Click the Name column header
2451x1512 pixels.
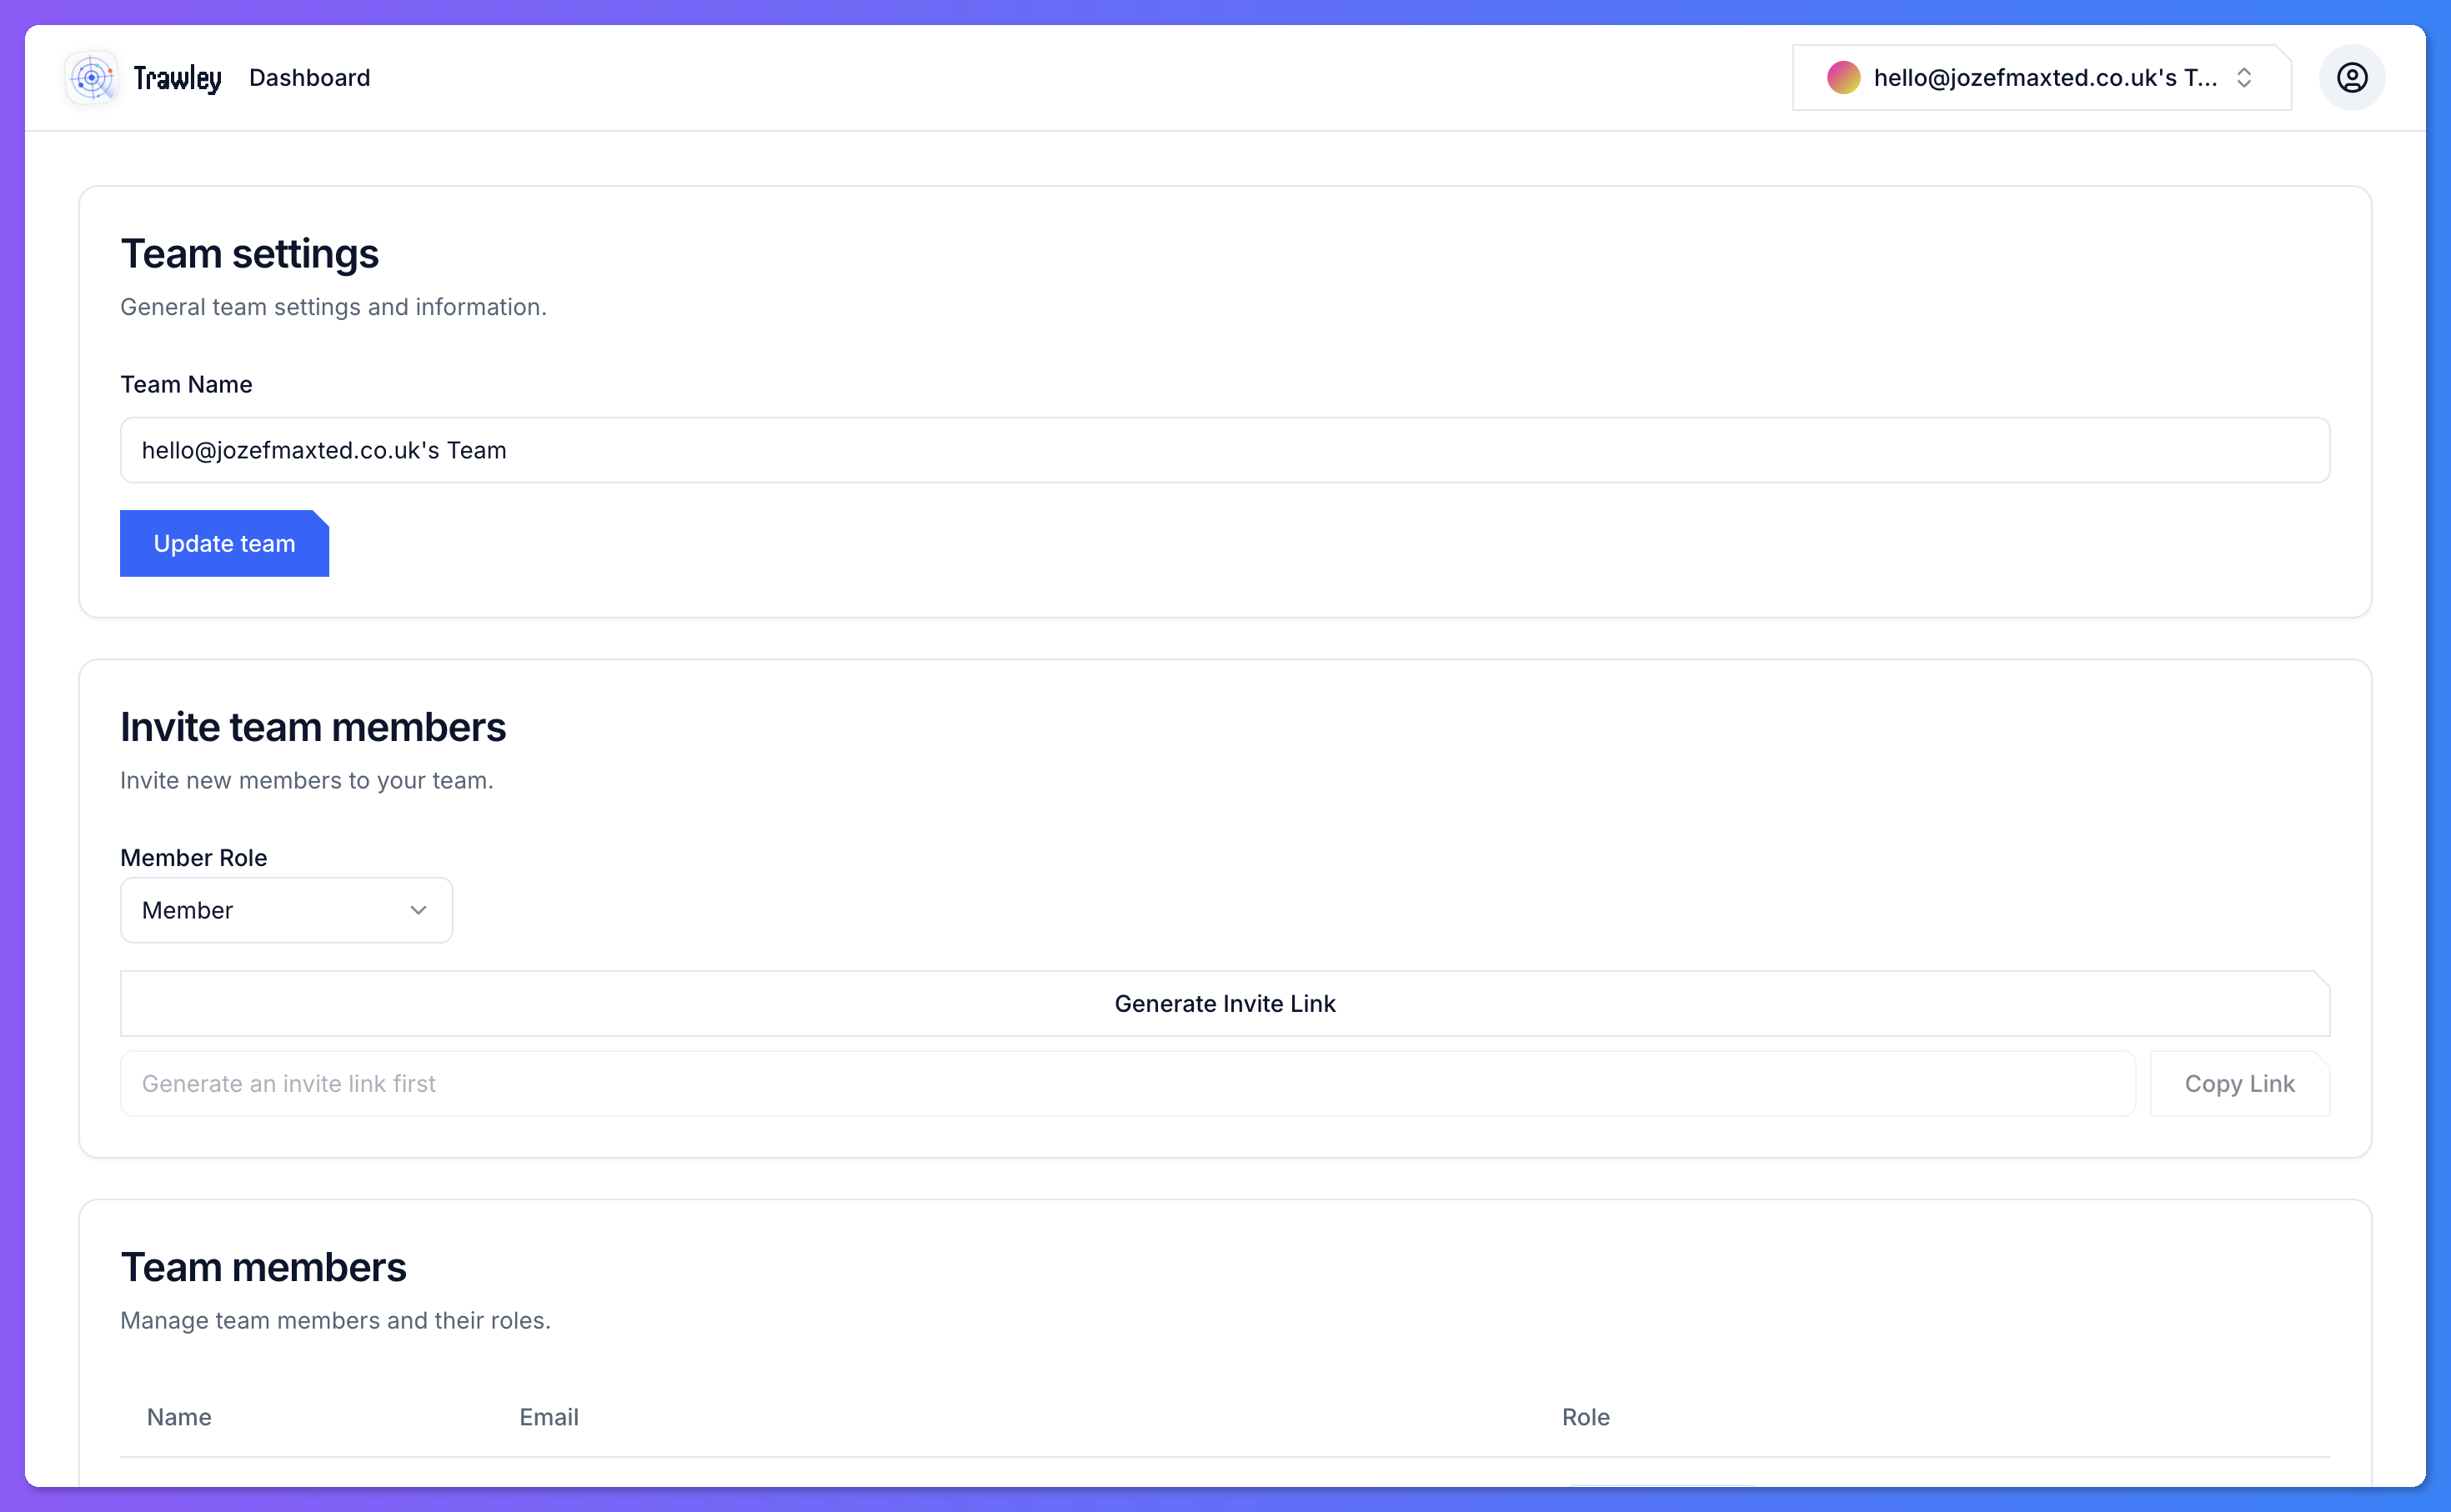point(179,1416)
